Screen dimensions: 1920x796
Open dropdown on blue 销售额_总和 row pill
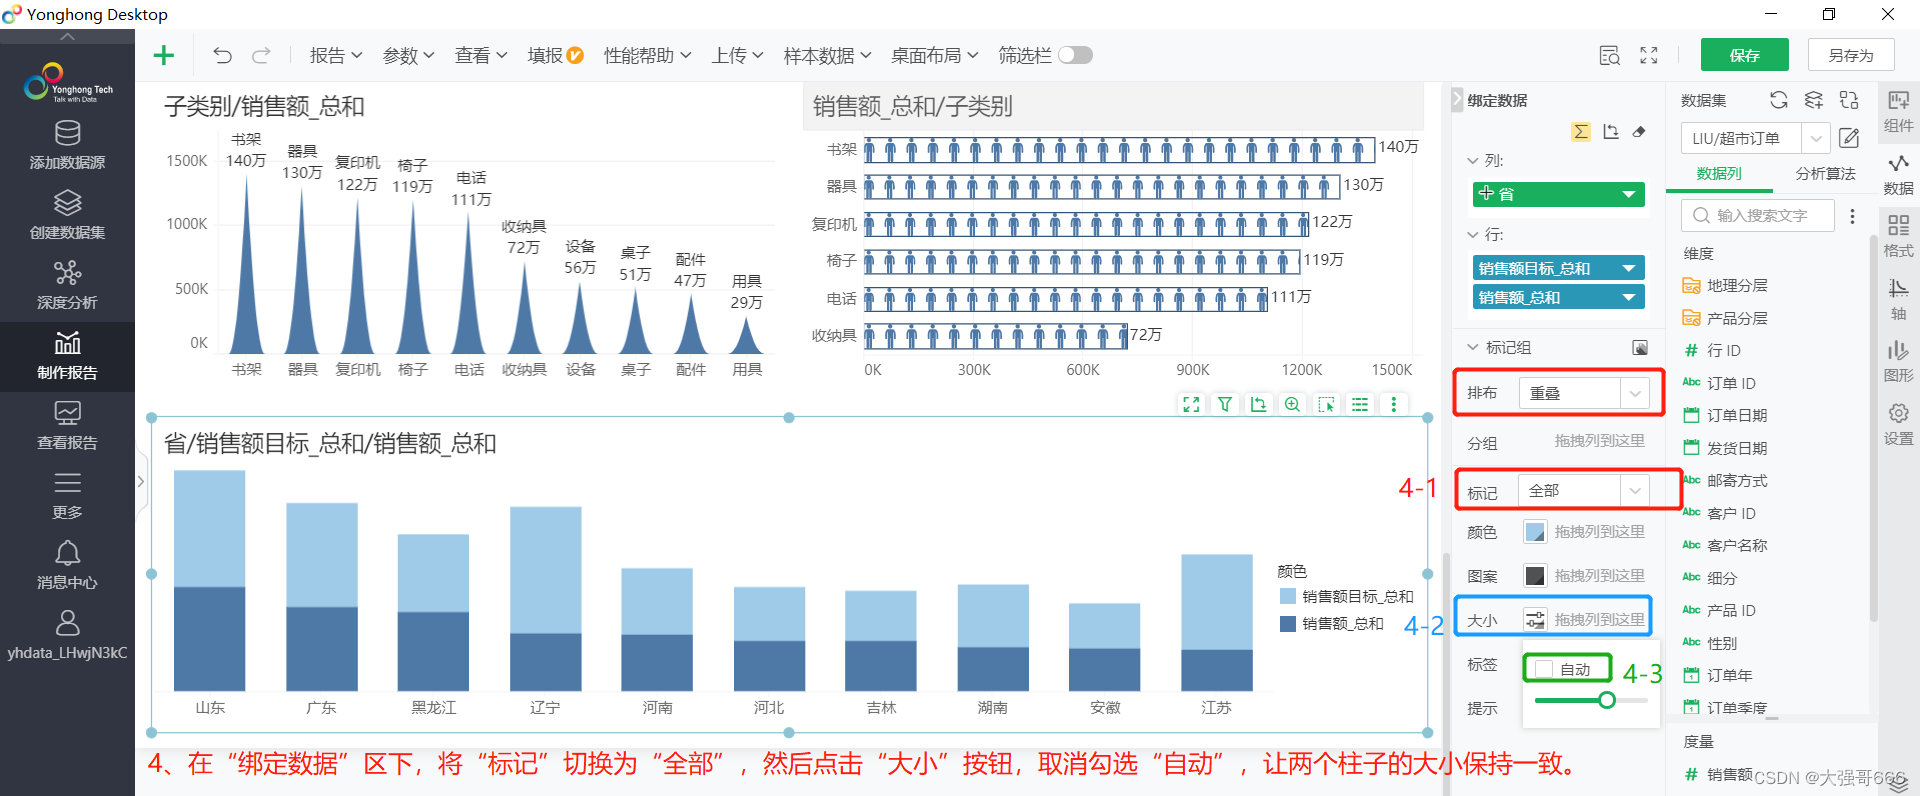(1628, 297)
